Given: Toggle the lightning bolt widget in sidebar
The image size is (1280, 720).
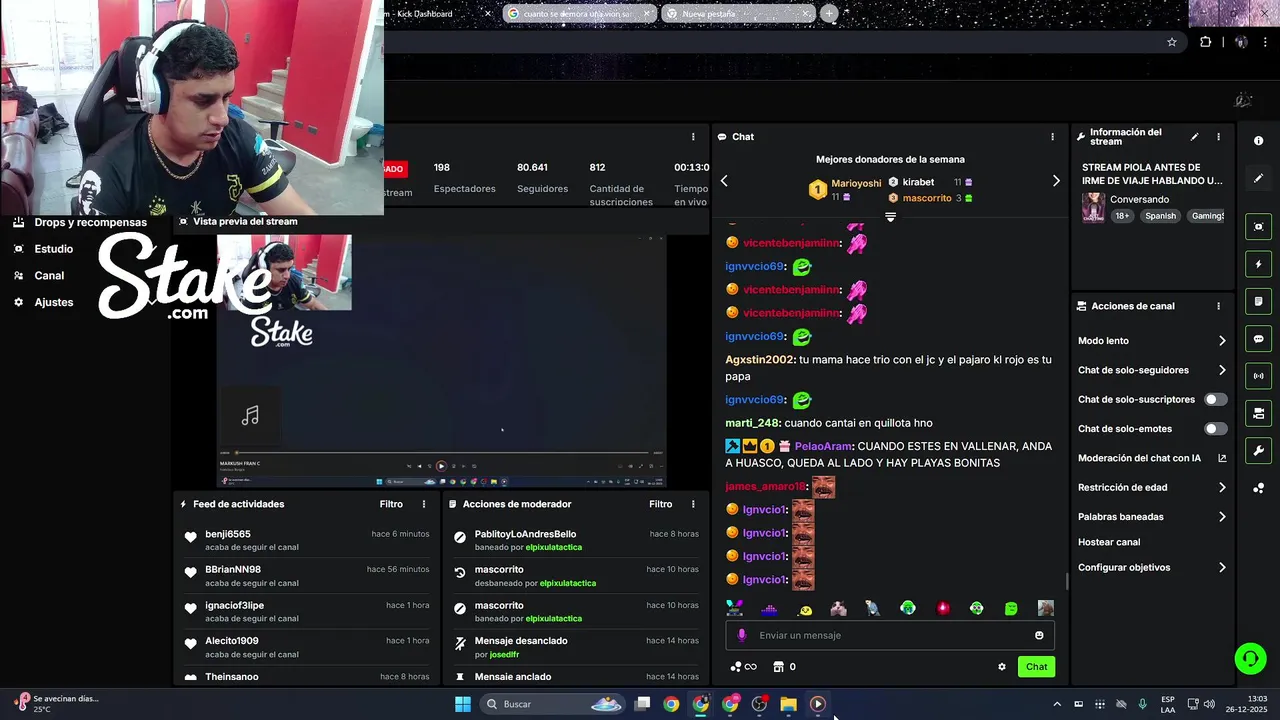Looking at the screenshot, I should 1258,264.
